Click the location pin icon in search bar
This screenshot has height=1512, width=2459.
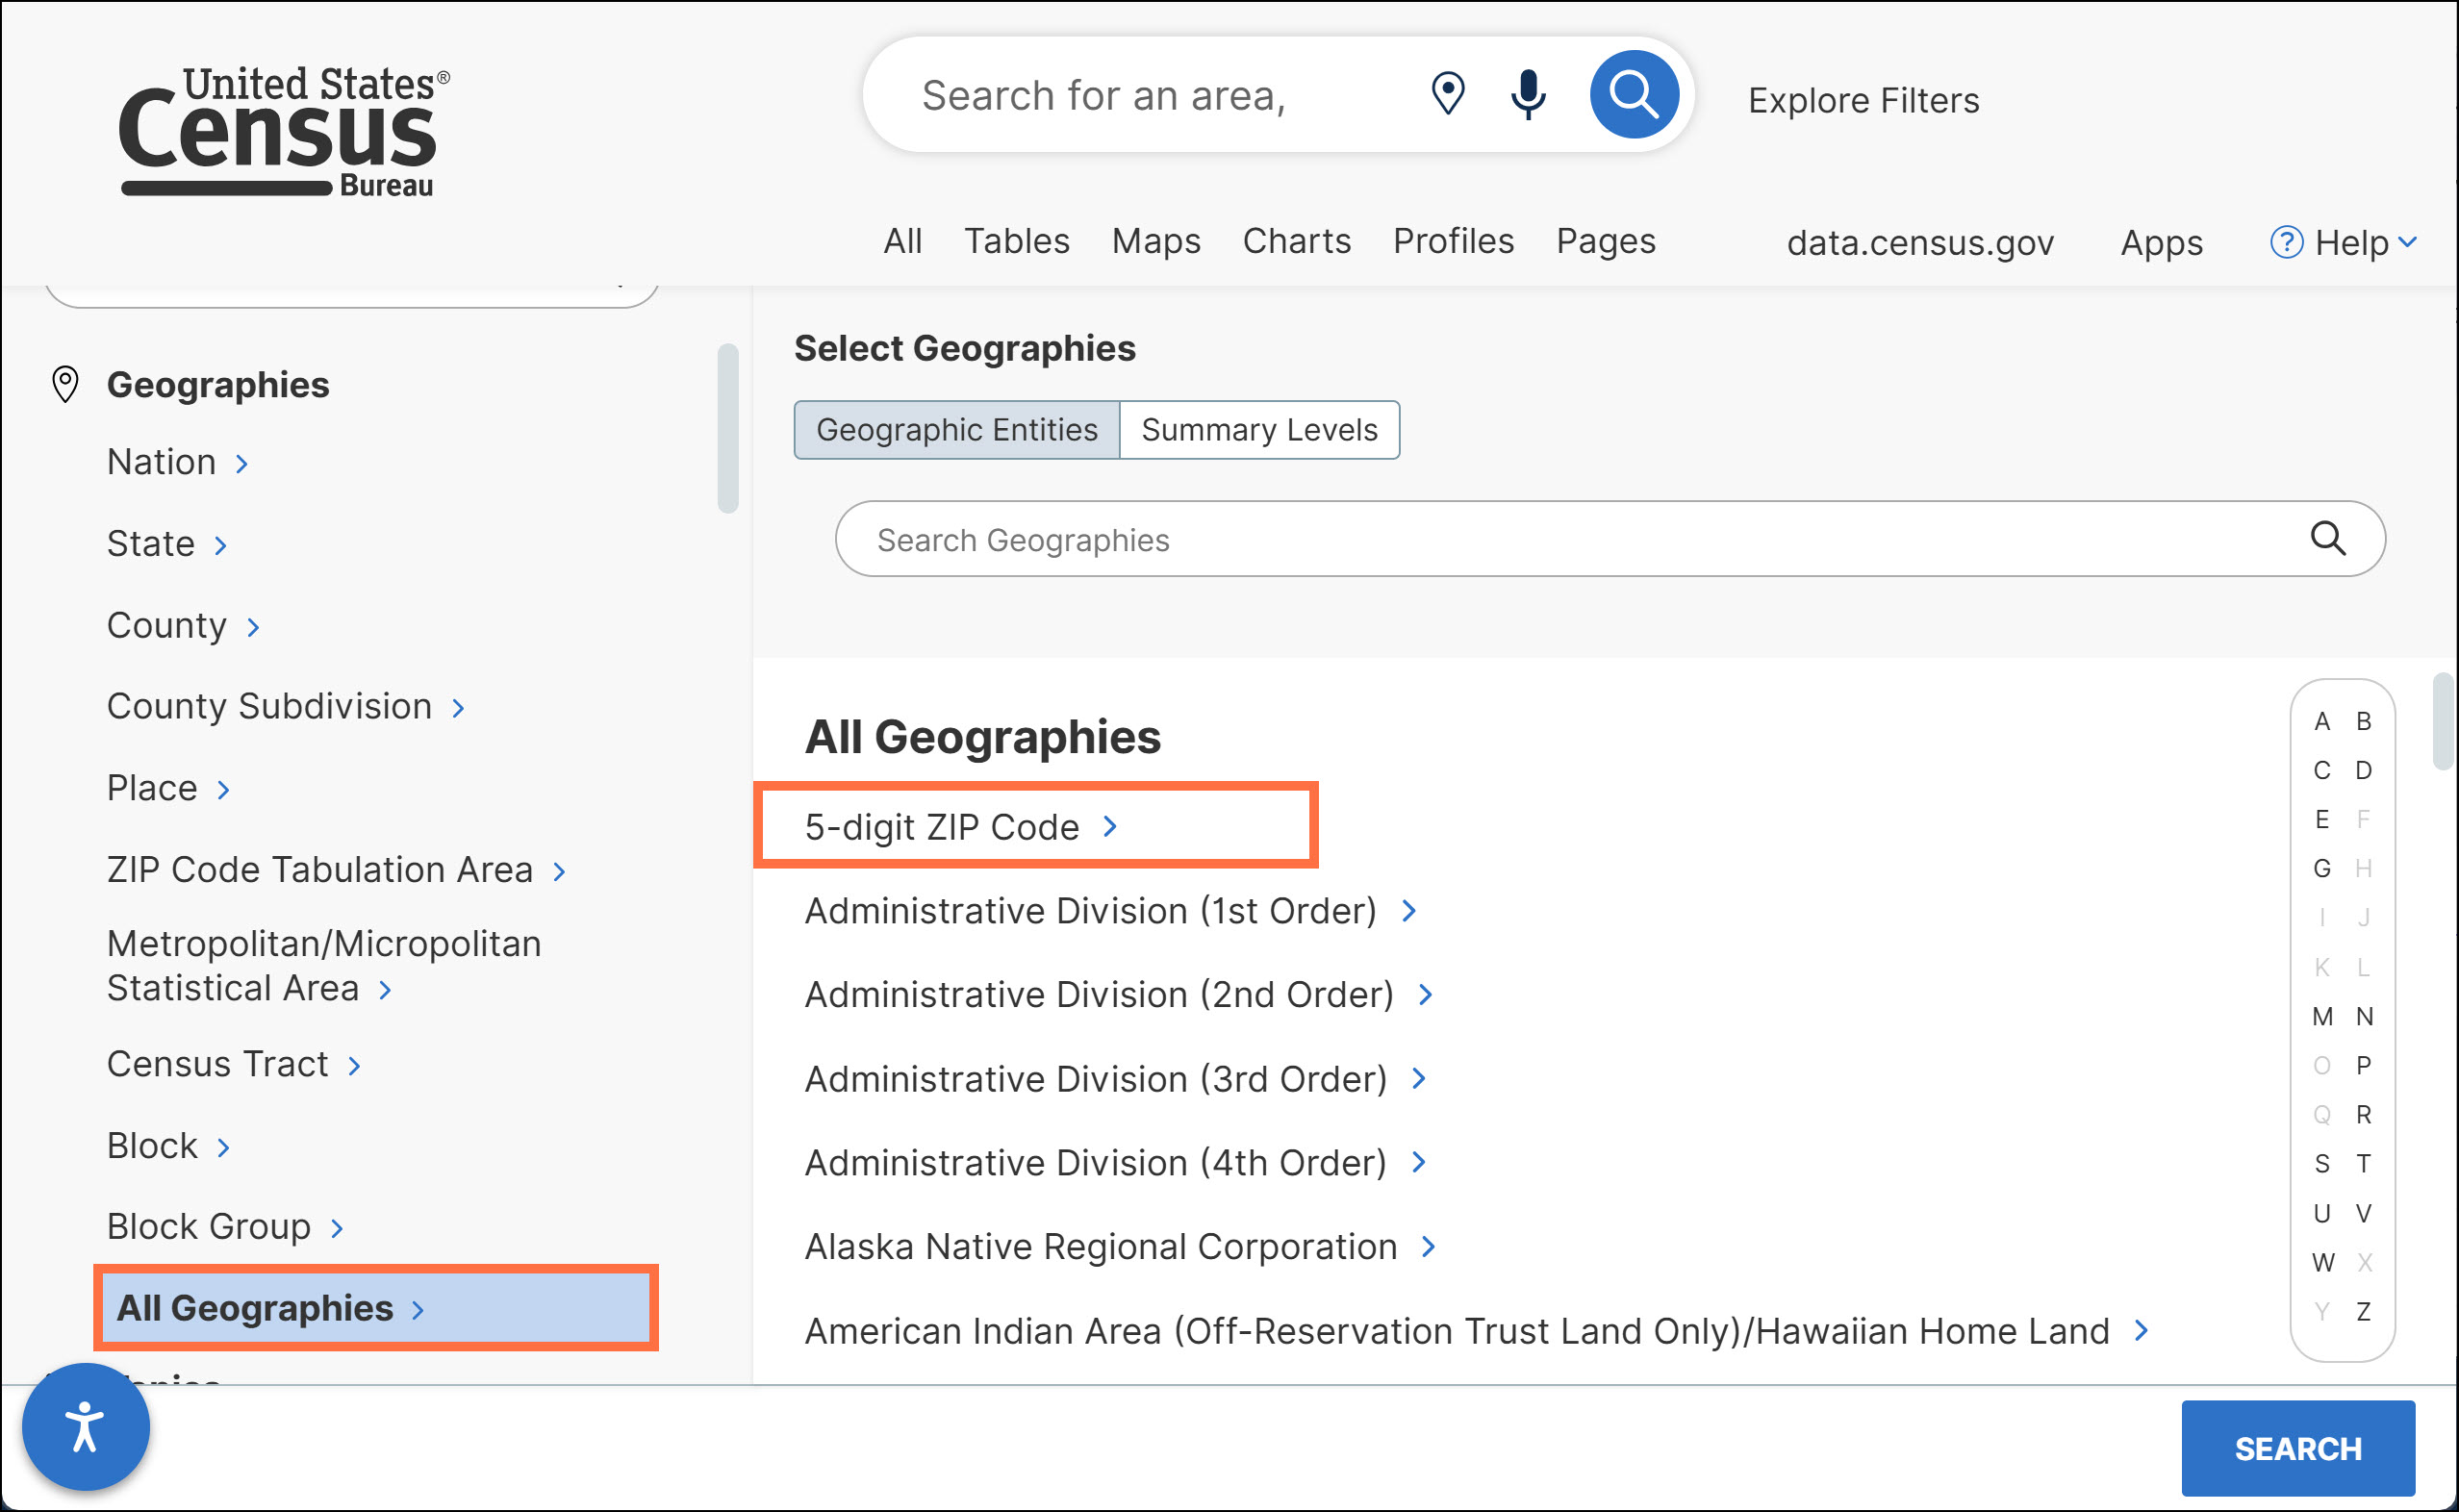pos(1447,95)
